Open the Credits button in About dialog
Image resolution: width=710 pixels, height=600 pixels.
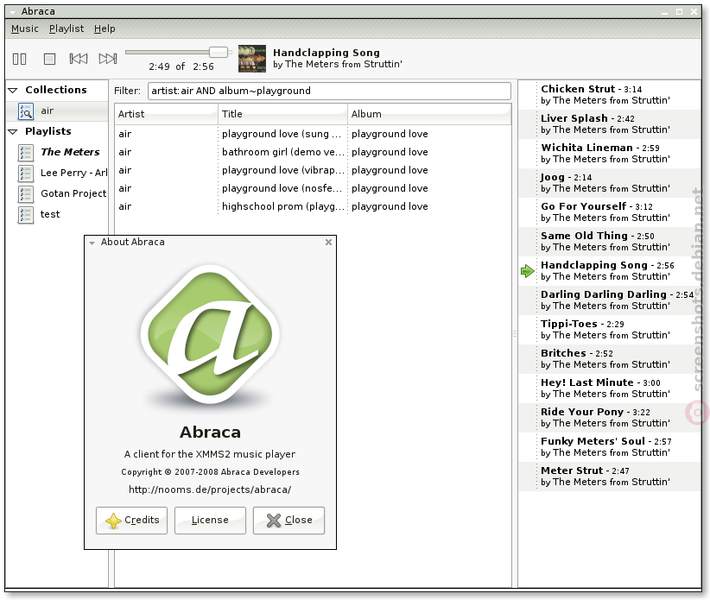click(x=132, y=520)
